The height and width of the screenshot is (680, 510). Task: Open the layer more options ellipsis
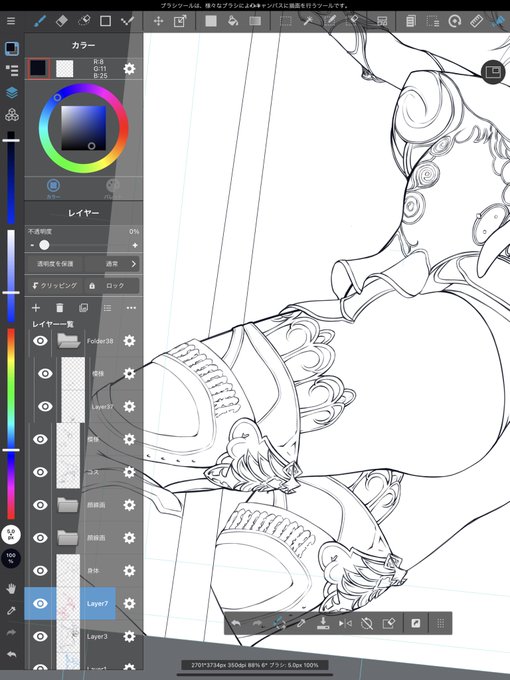[x=131, y=307]
